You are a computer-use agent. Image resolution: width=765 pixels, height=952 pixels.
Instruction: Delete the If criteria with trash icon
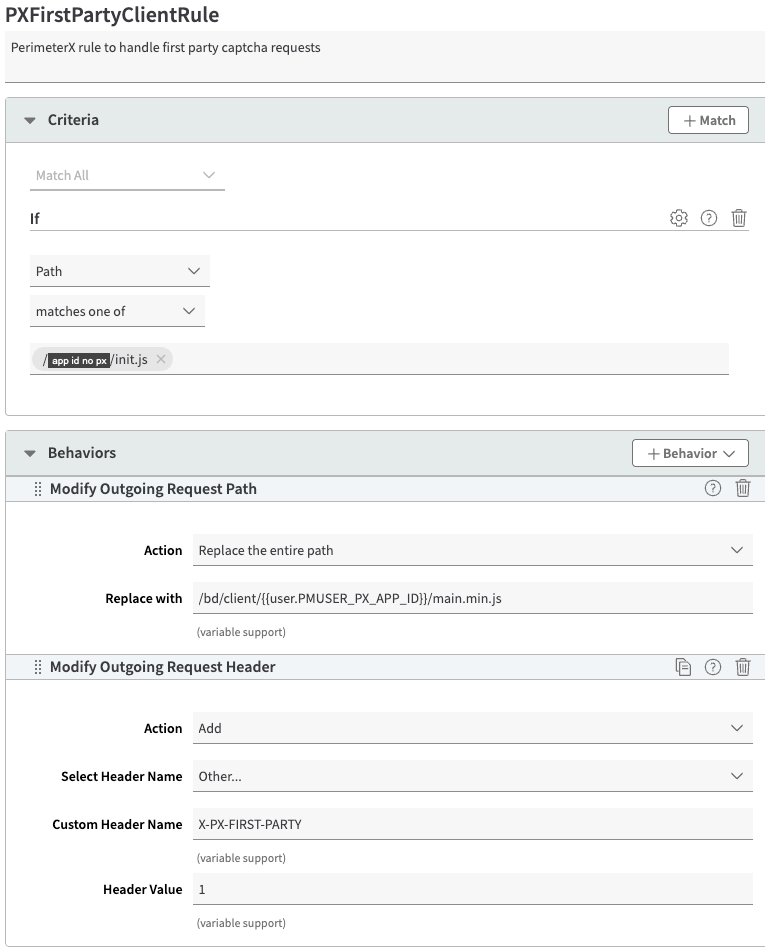739,218
